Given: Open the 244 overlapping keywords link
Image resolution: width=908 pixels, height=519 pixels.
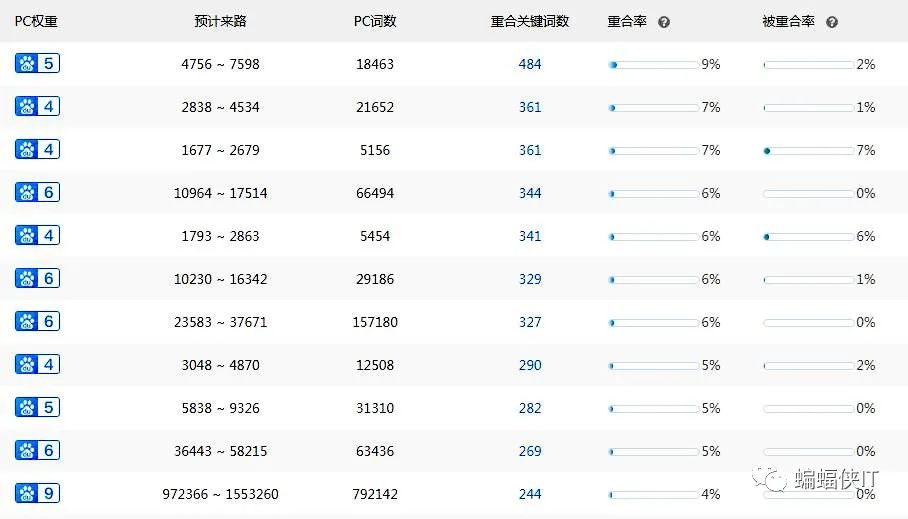Looking at the screenshot, I should point(530,494).
